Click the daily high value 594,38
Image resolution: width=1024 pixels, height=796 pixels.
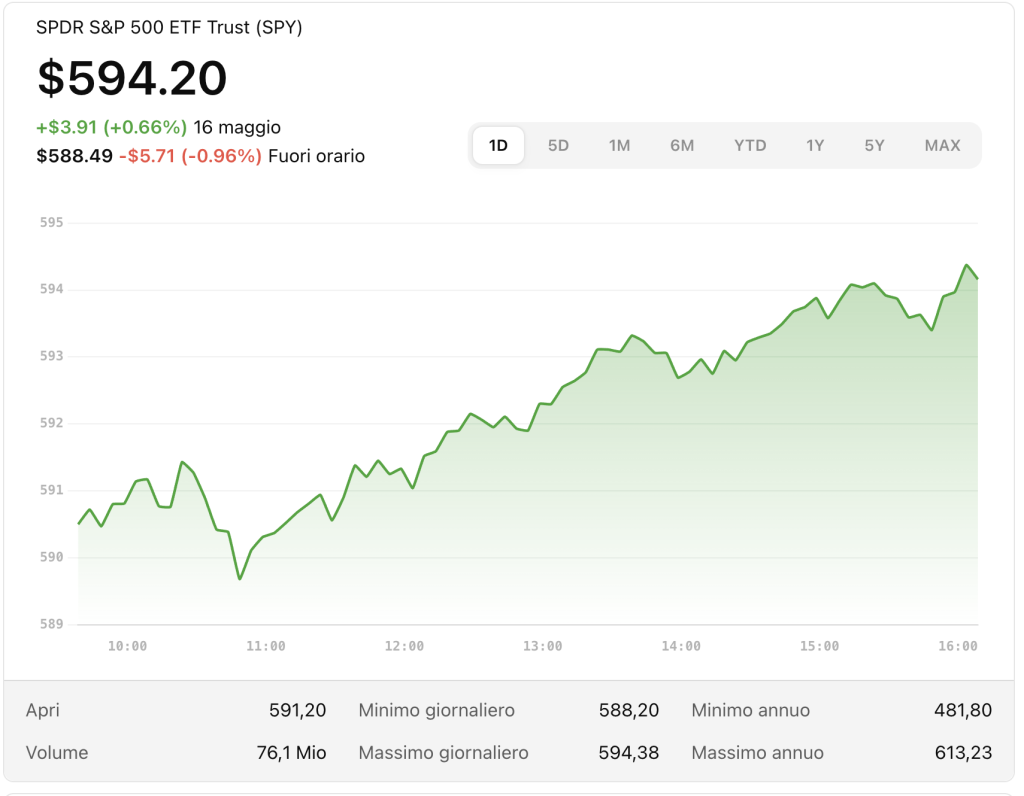click(x=629, y=753)
